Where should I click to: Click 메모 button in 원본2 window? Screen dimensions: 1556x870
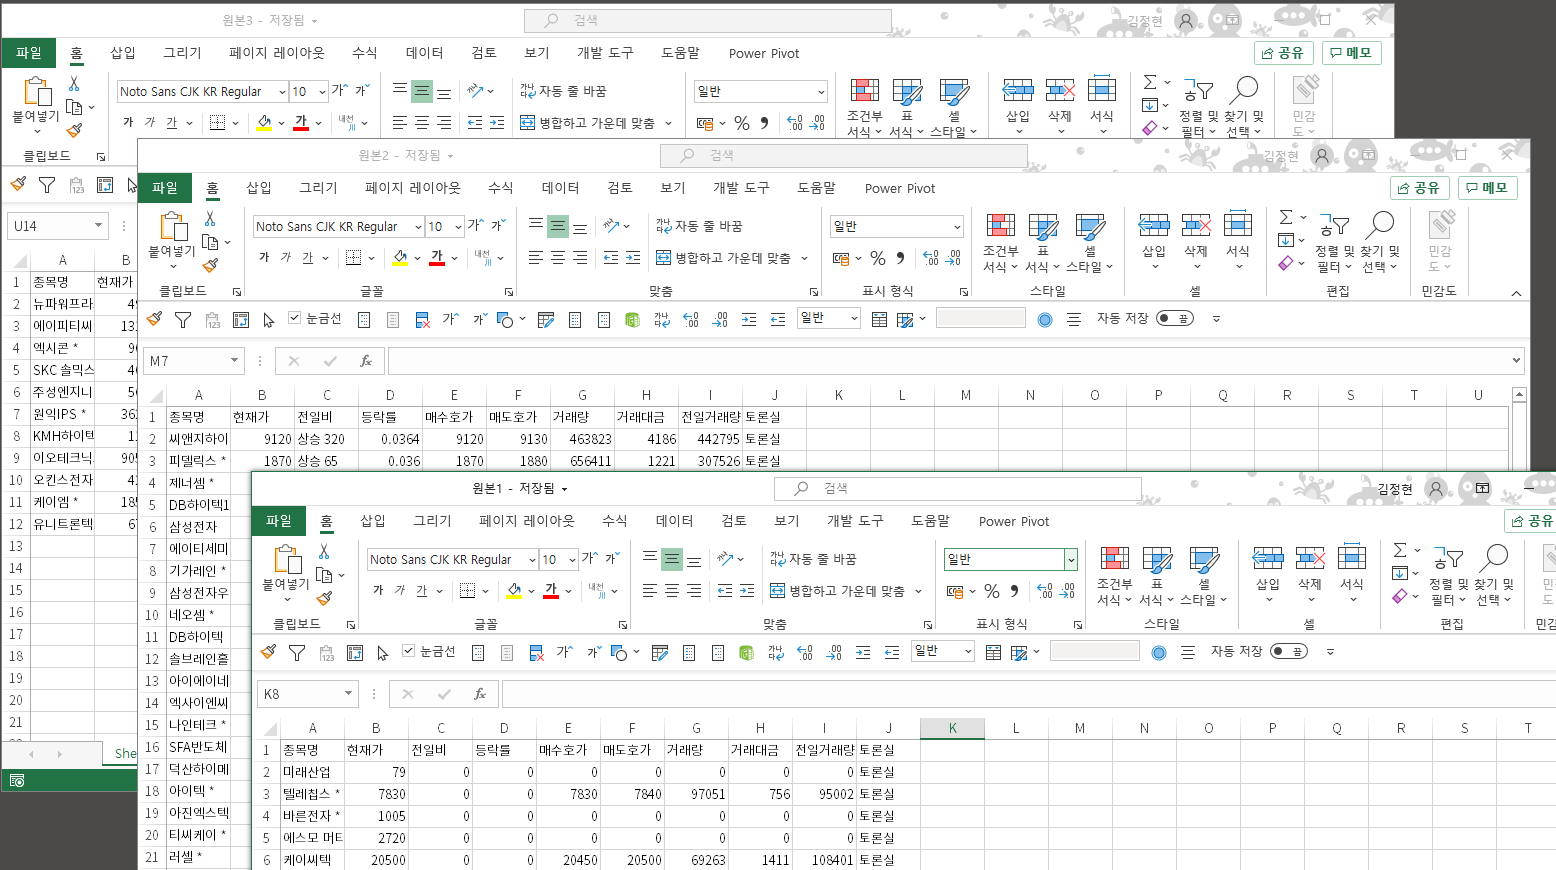click(x=1487, y=187)
